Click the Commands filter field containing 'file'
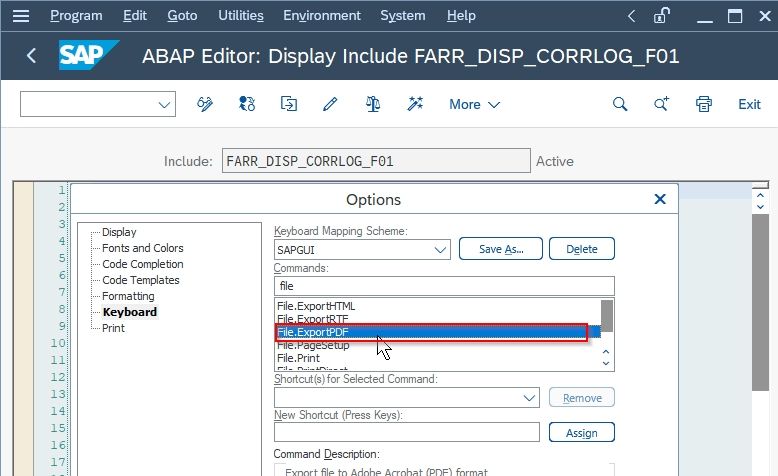This screenshot has height=476, width=778. point(444,286)
